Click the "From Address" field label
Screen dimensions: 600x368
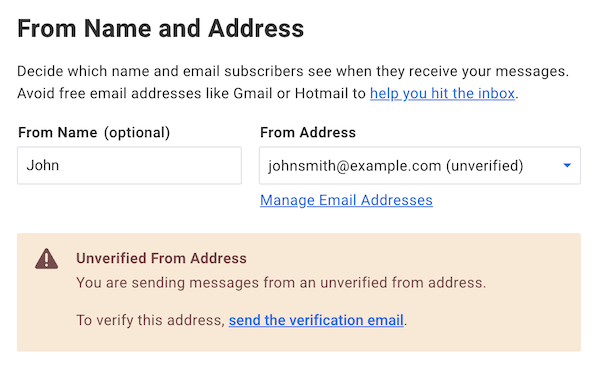(308, 132)
